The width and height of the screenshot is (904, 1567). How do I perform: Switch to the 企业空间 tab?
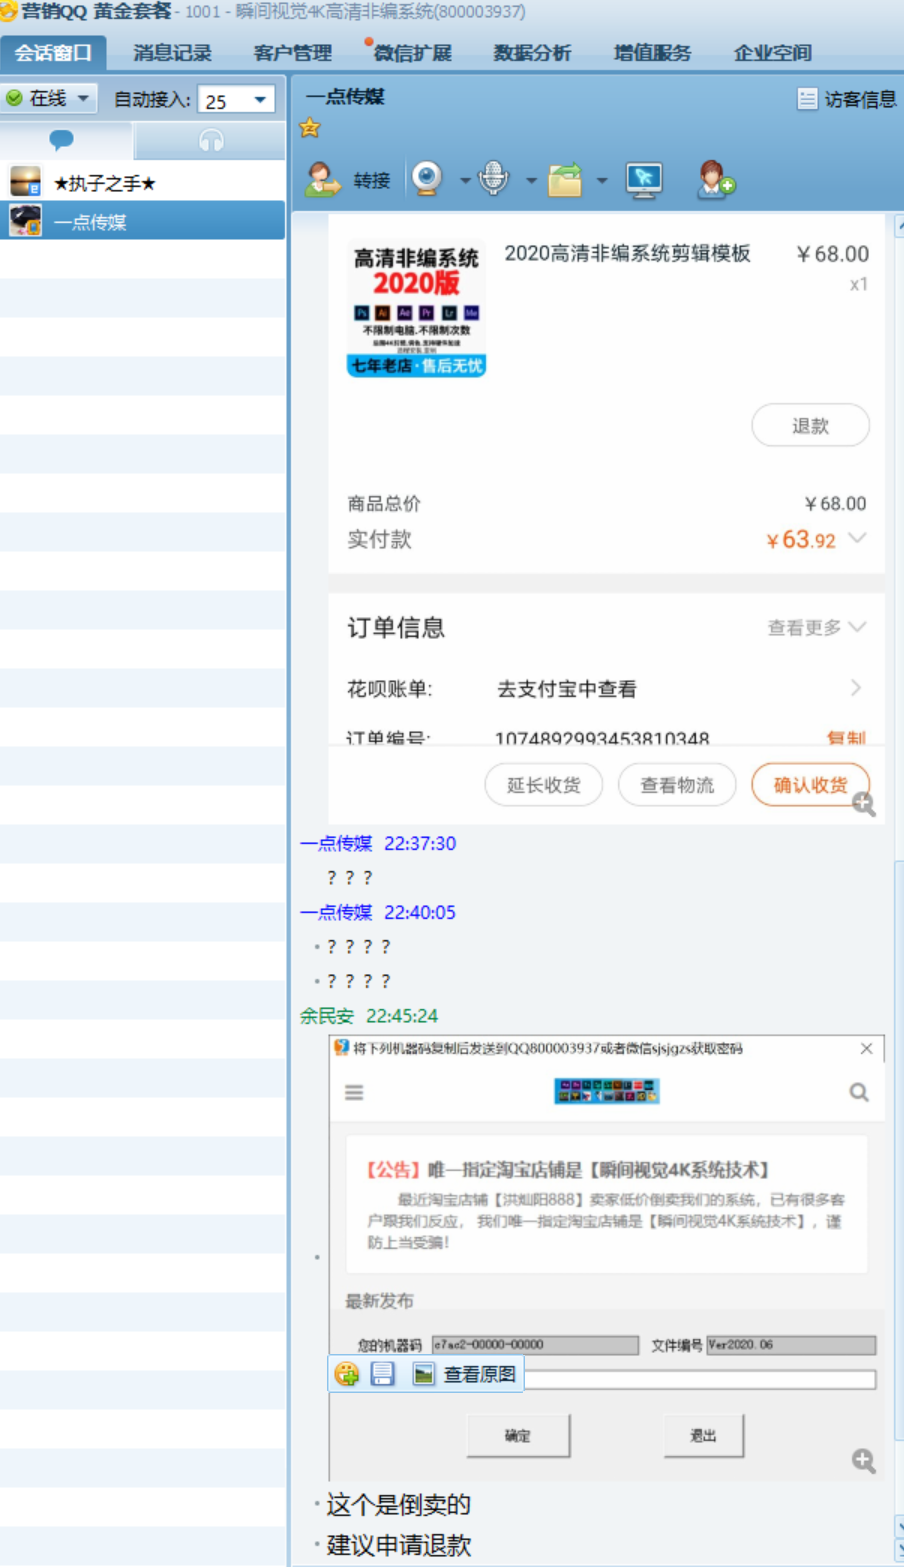(772, 53)
